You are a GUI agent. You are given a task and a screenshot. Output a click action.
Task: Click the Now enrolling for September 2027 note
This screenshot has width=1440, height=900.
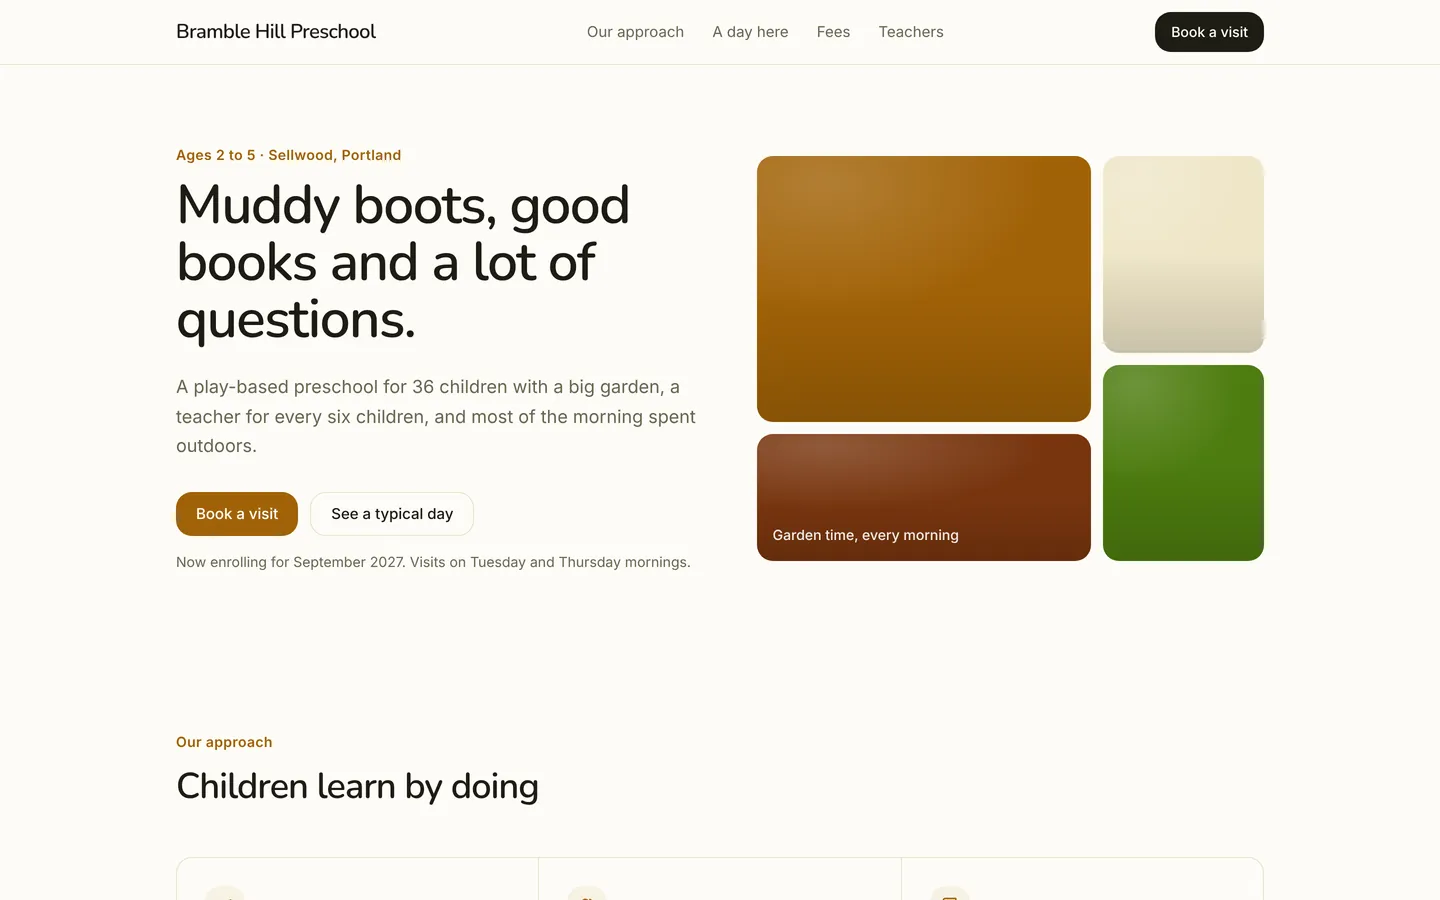point(433,562)
